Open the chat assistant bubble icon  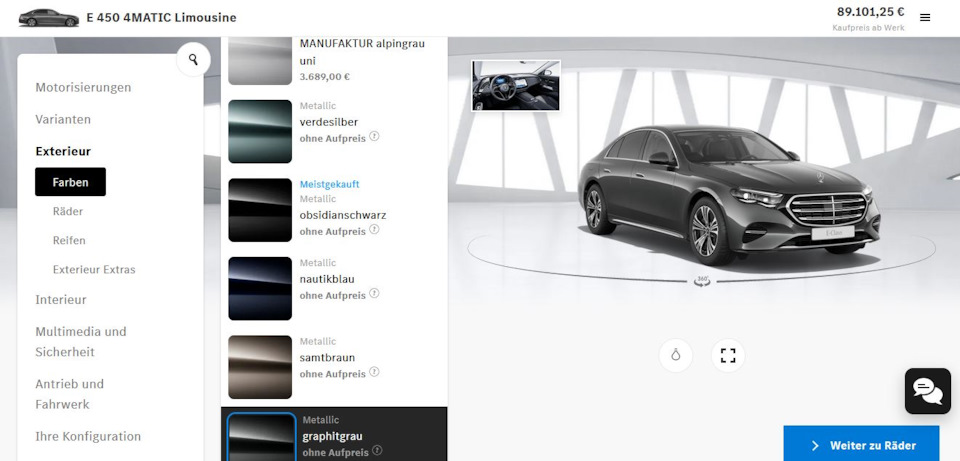pos(928,391)
